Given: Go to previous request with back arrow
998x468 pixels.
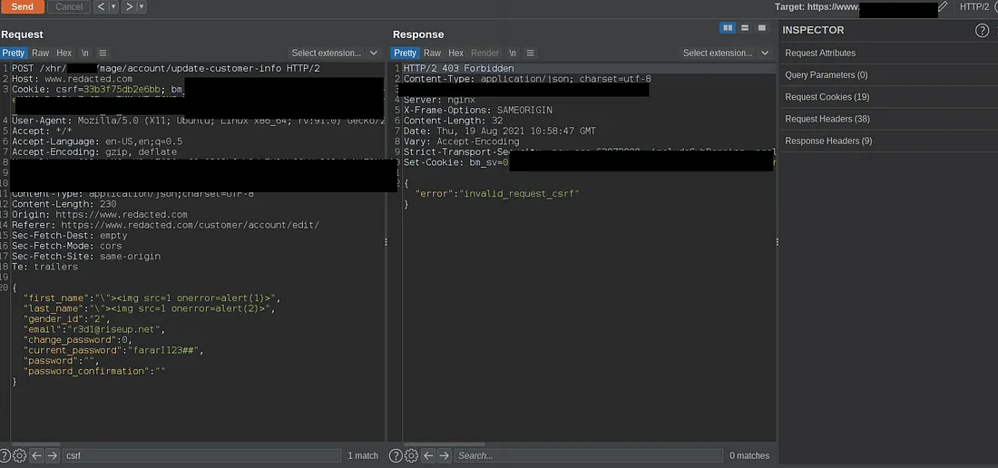Looking at the screenshot, I should tap(101, 7).
